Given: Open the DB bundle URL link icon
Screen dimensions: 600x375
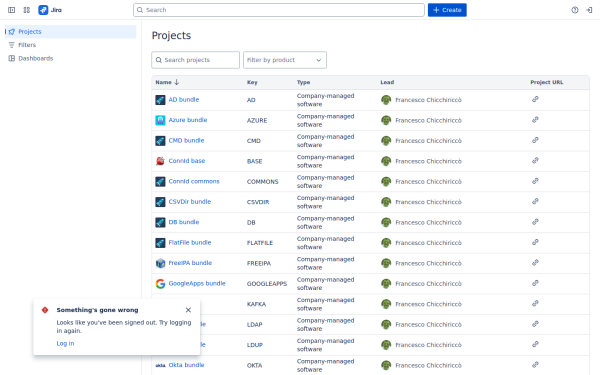Looking at the screenshot, I should pos(535,222).
